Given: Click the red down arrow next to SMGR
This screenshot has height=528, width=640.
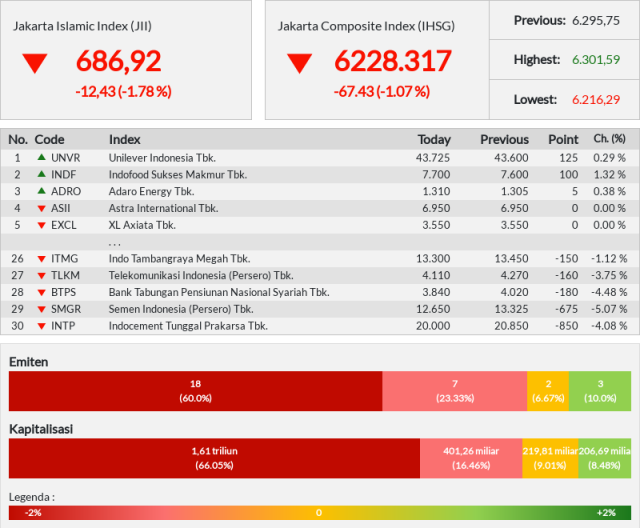Looking at the screenshot, I should (41, 309).
